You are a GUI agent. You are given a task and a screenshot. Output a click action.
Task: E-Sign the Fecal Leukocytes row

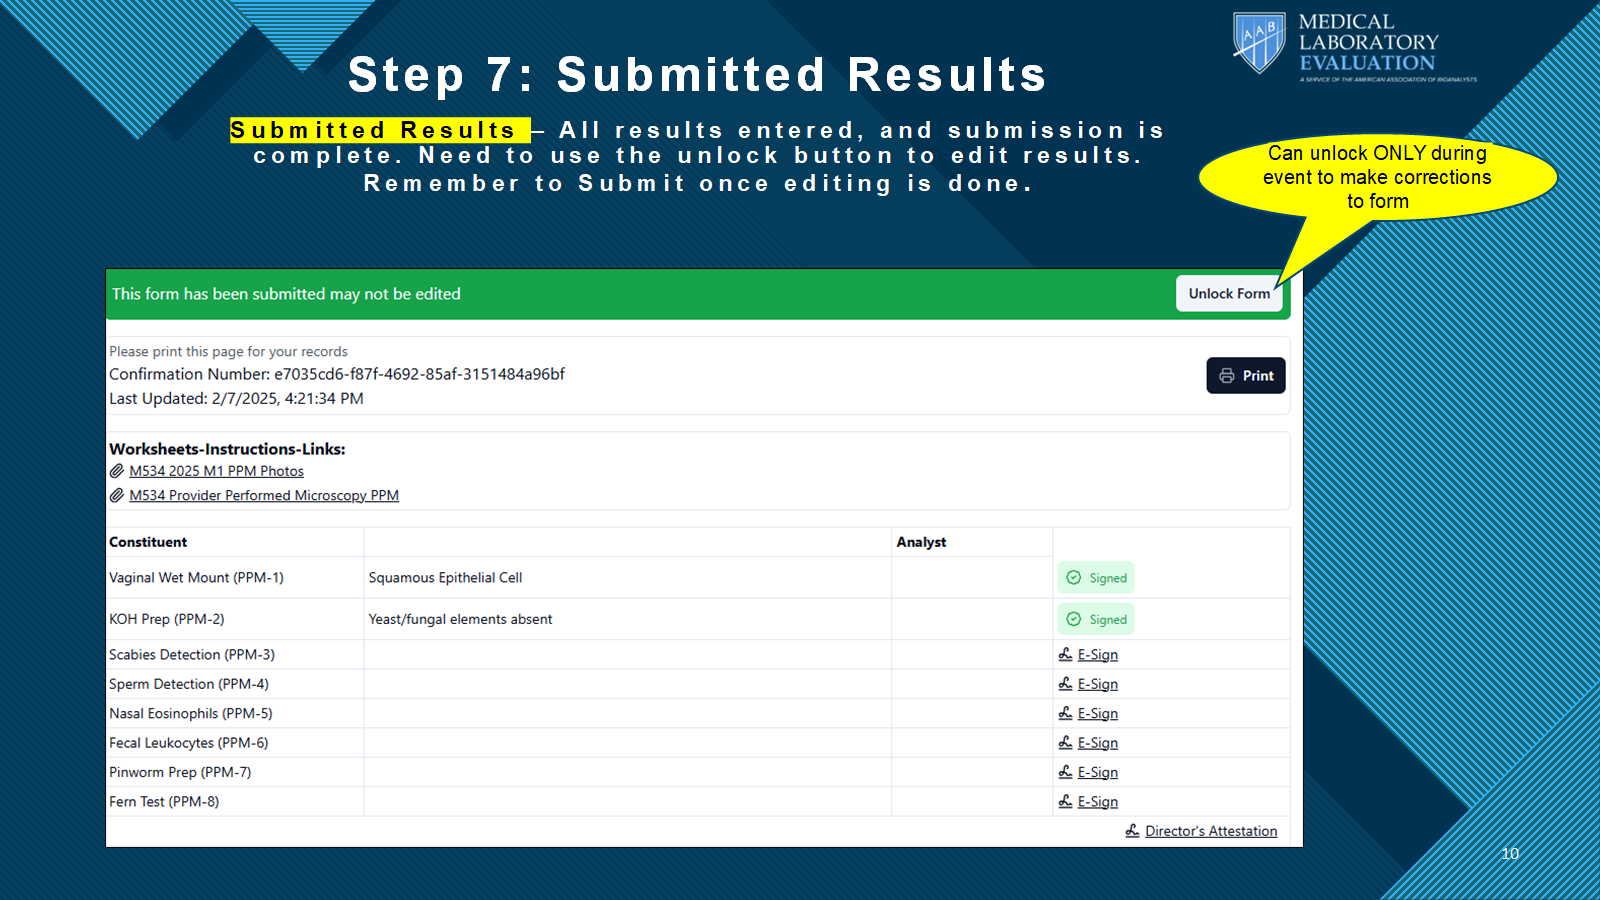1097,743
